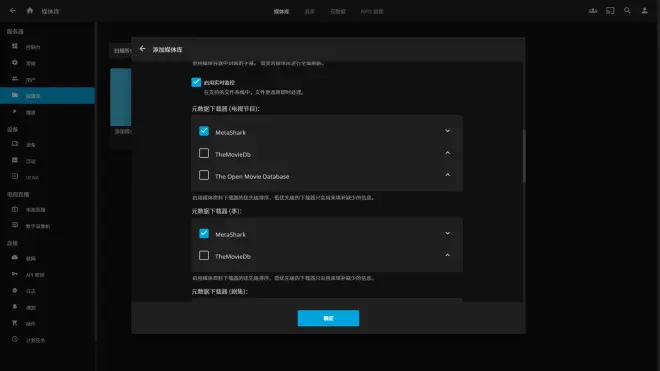Switch to NFO 设置 tab
This screenshot has height=371, width=660.
pos(372,11)
